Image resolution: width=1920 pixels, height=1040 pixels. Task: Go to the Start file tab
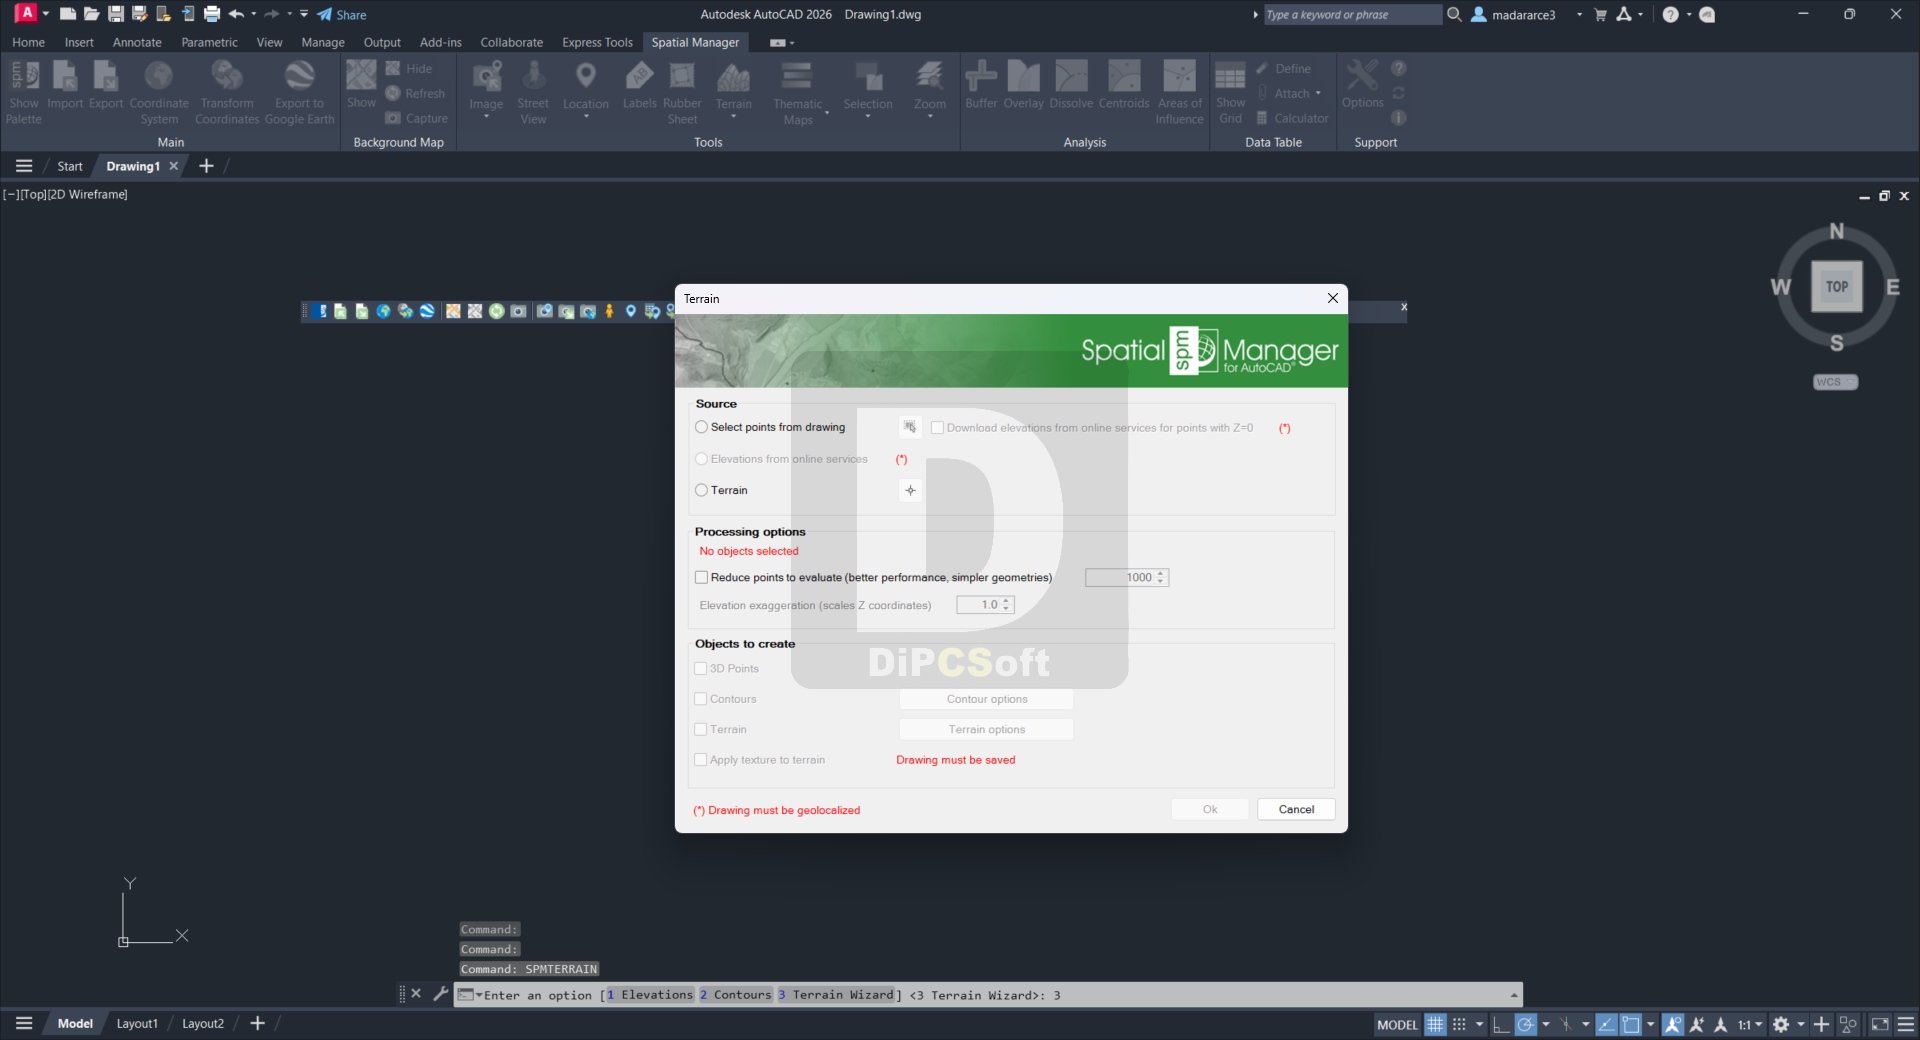(x=70, y=166)
